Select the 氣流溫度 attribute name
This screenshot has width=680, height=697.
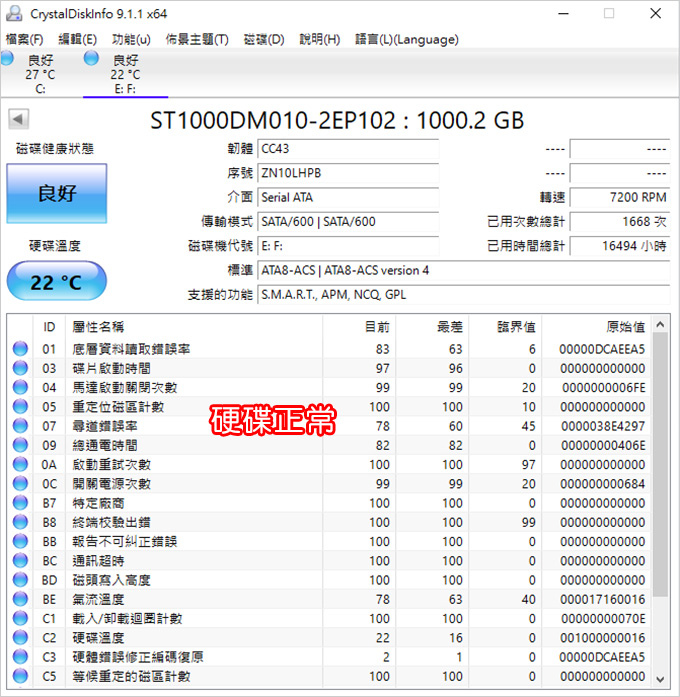click(x=98, y=599)
